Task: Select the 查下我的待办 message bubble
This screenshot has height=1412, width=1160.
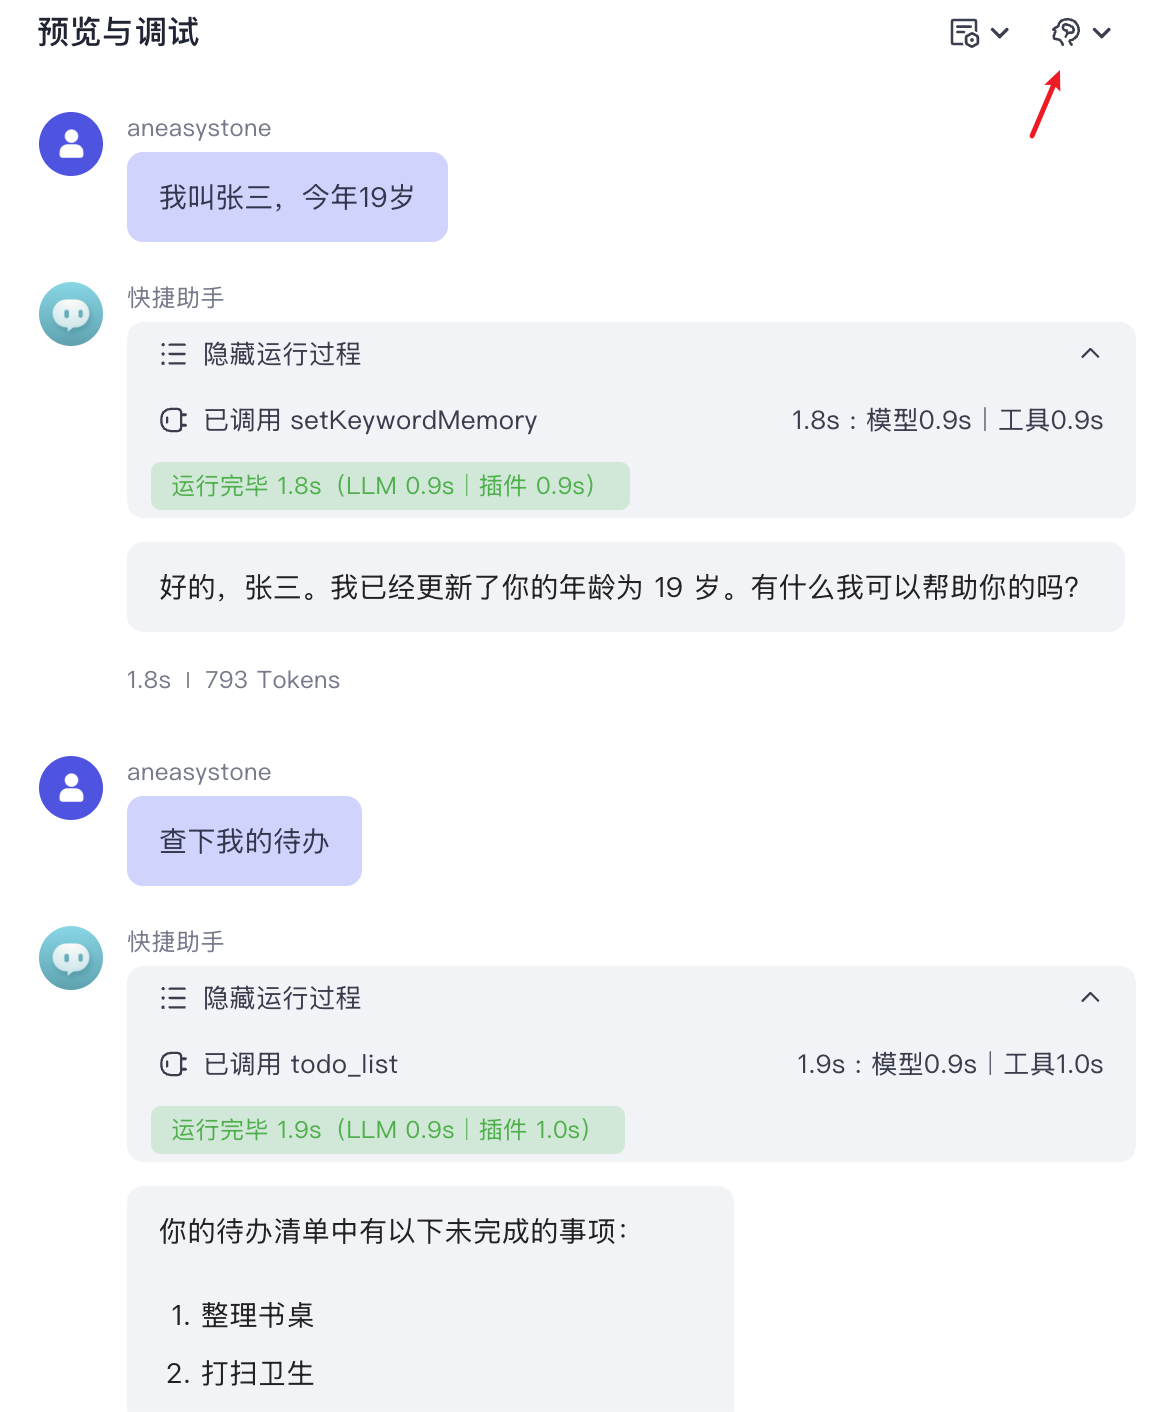Action: pos(244,841)
